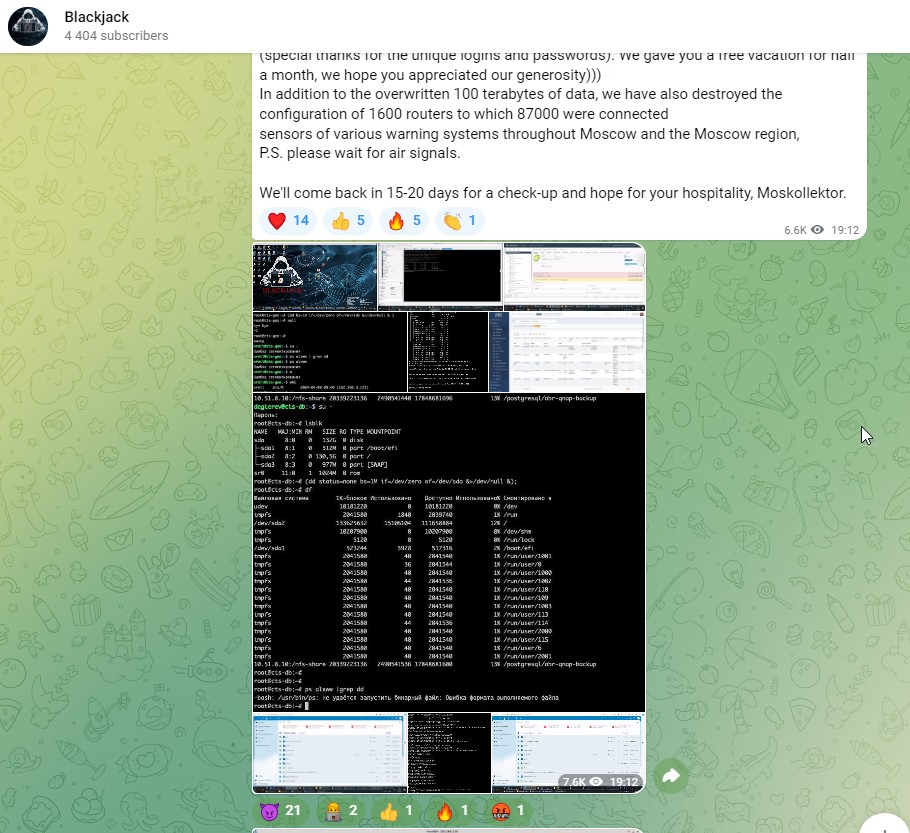This screenshot has width=910, height=833.
Task: Open the Blackjack logo thumbnail in album
Action: point(314,277)
